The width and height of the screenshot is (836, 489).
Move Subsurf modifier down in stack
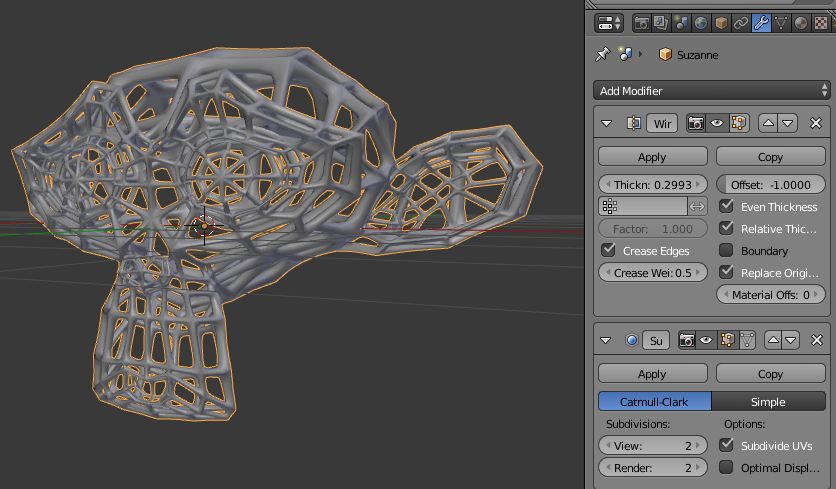click(791, 340)
